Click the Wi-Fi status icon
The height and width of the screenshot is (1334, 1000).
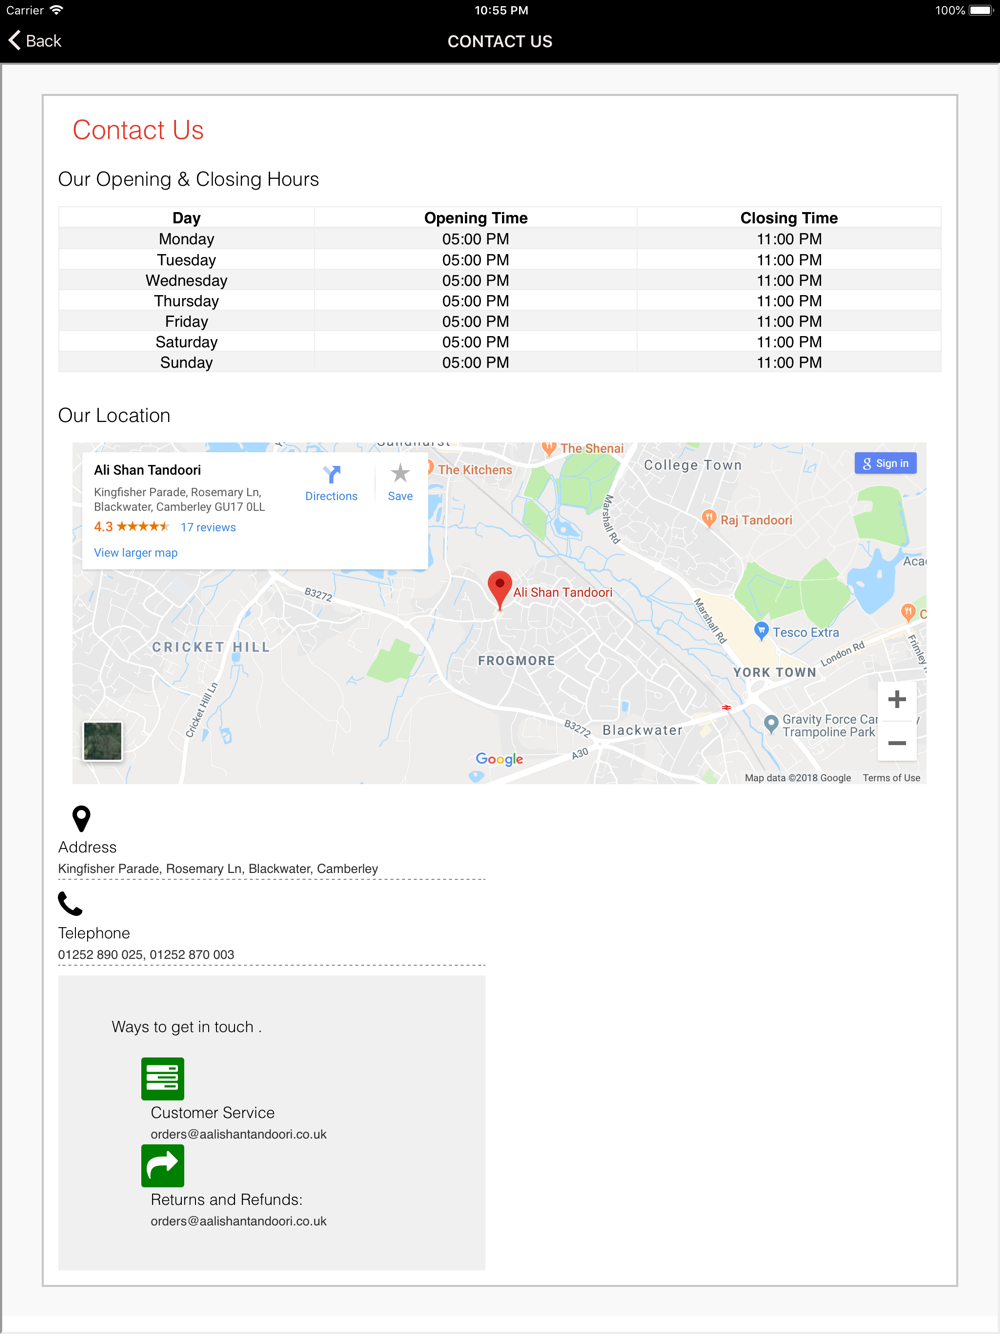tap(56, 10)
